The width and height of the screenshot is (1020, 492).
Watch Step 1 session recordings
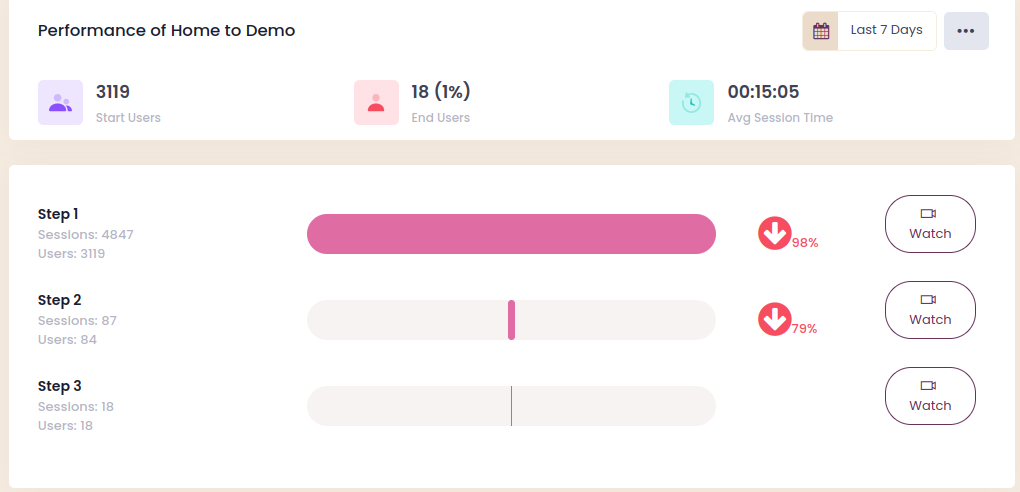coord(930,224)
